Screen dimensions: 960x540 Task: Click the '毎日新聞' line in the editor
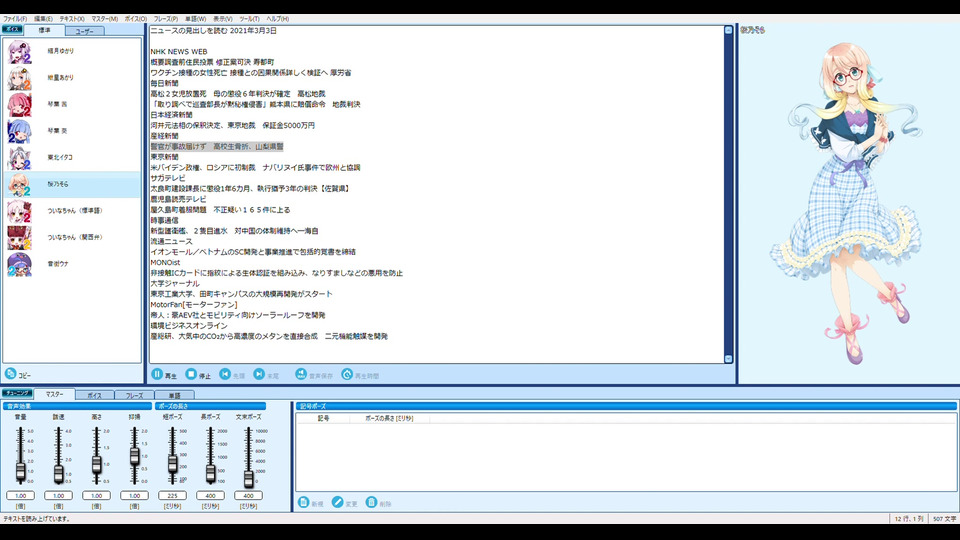(164, 83)
